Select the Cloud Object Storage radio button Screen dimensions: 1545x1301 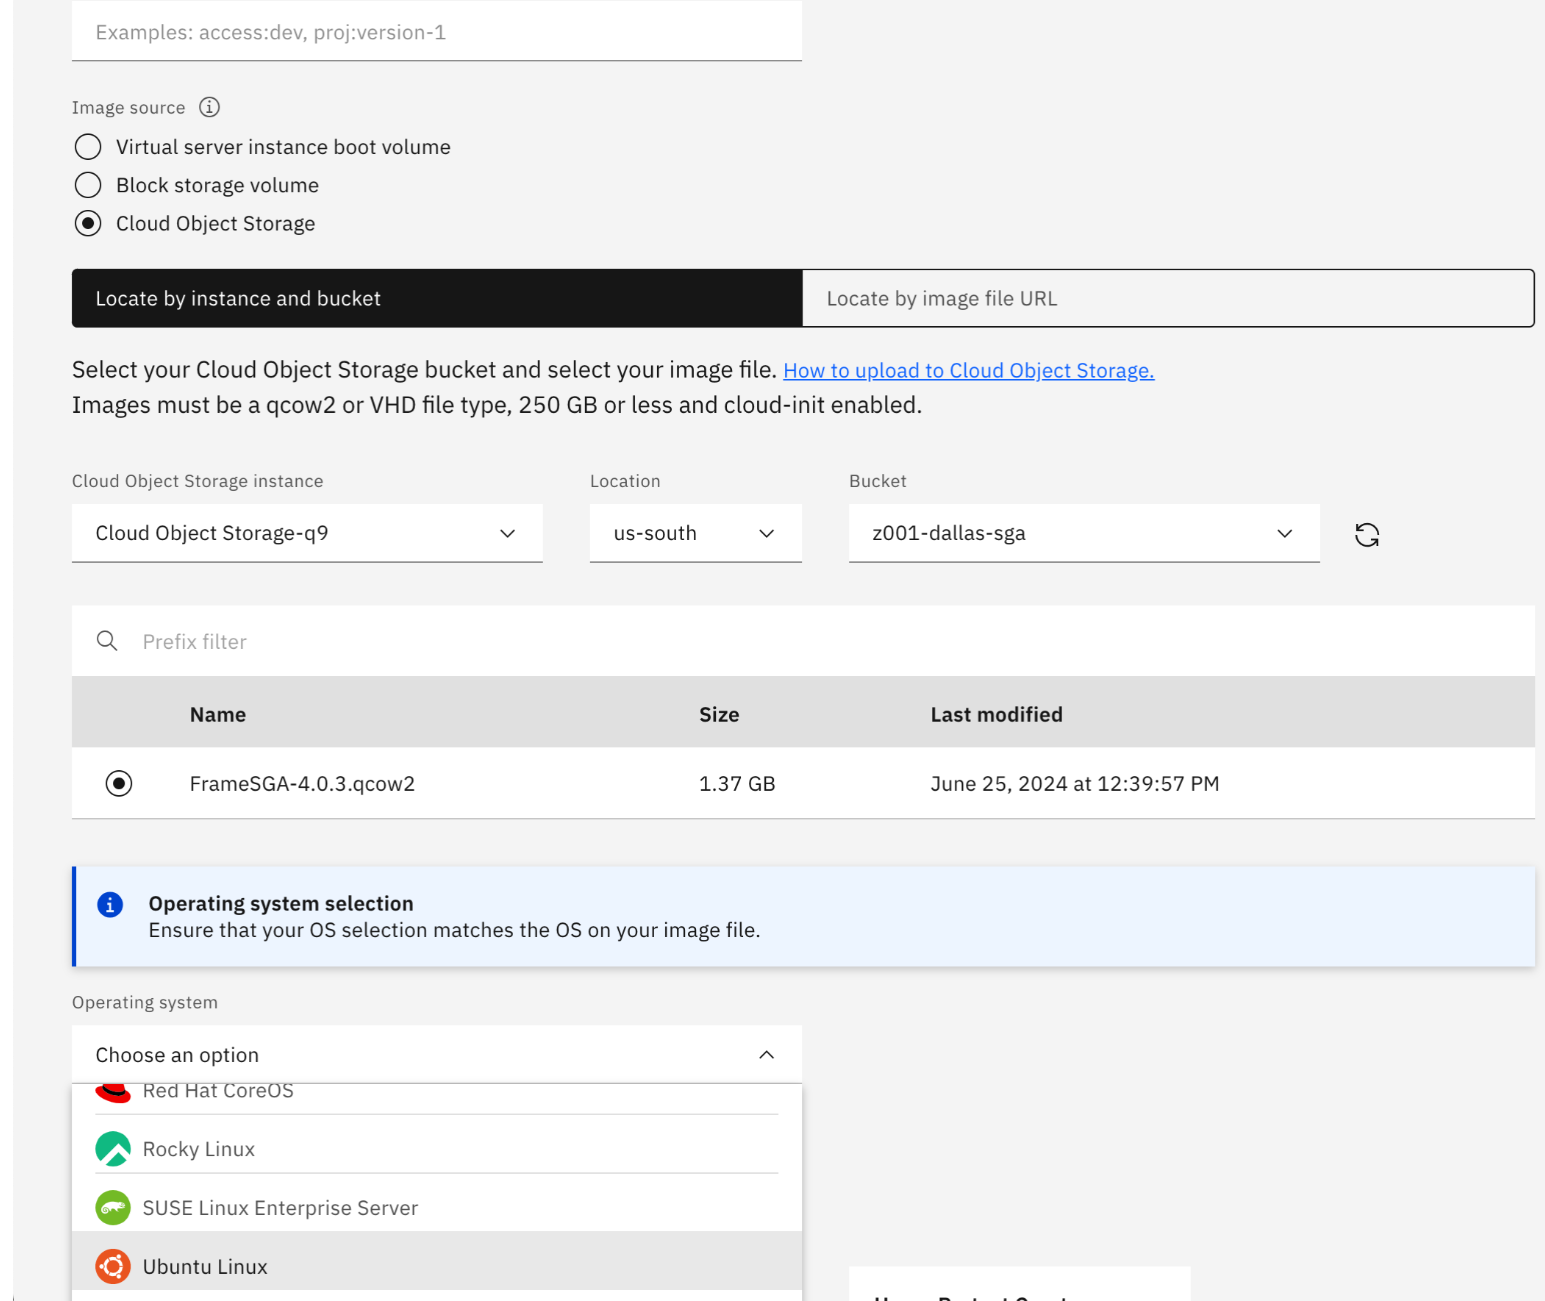tap(88, 224)
